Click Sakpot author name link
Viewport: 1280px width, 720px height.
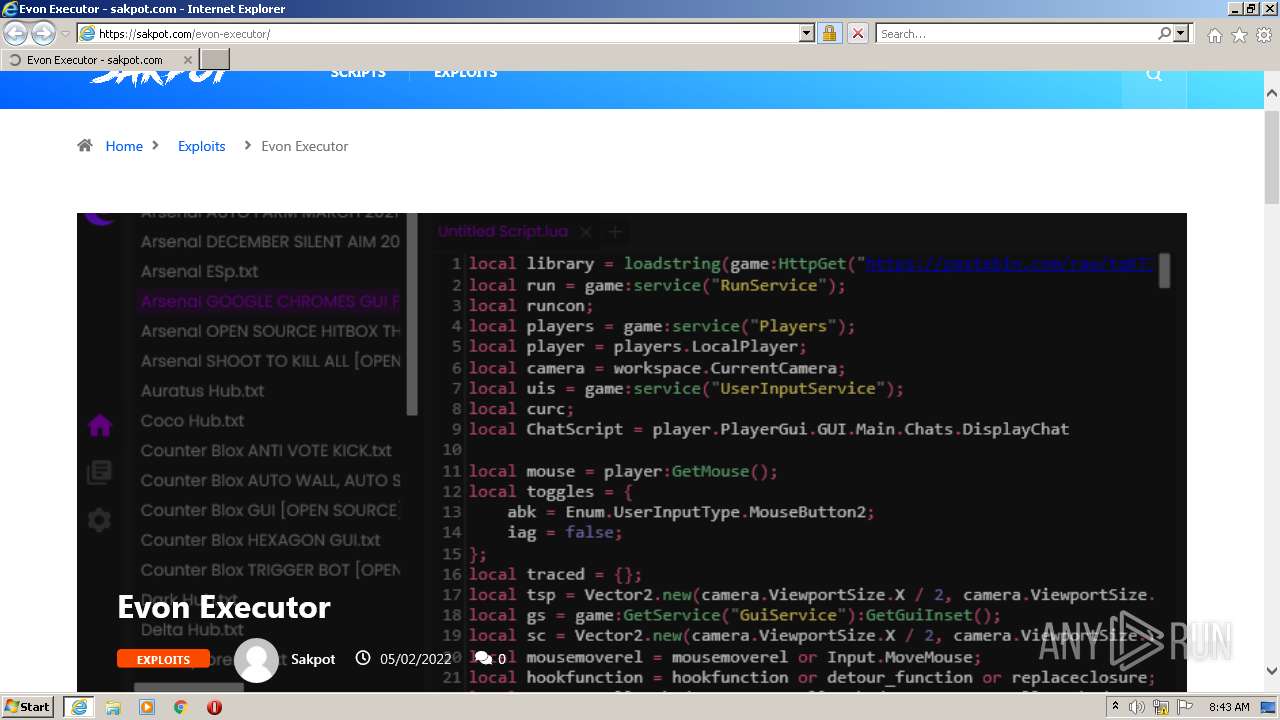pyautogui.click(x=313, y=659)
